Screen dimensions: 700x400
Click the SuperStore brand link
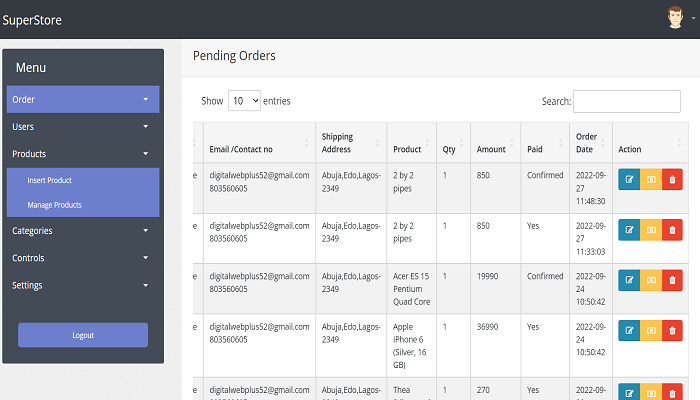coord(32,20)
